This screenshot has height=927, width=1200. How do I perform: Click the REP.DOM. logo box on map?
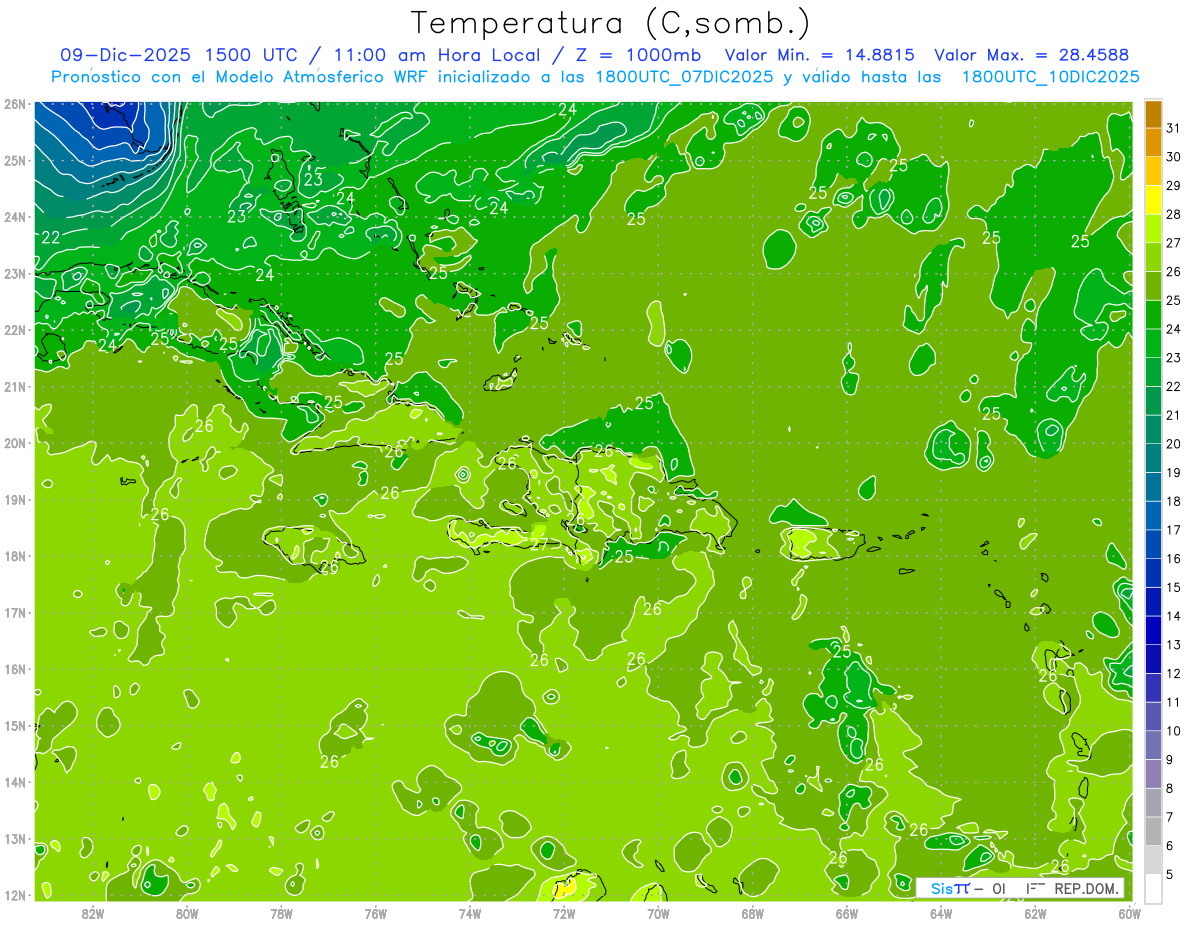tap(1020, 888)
